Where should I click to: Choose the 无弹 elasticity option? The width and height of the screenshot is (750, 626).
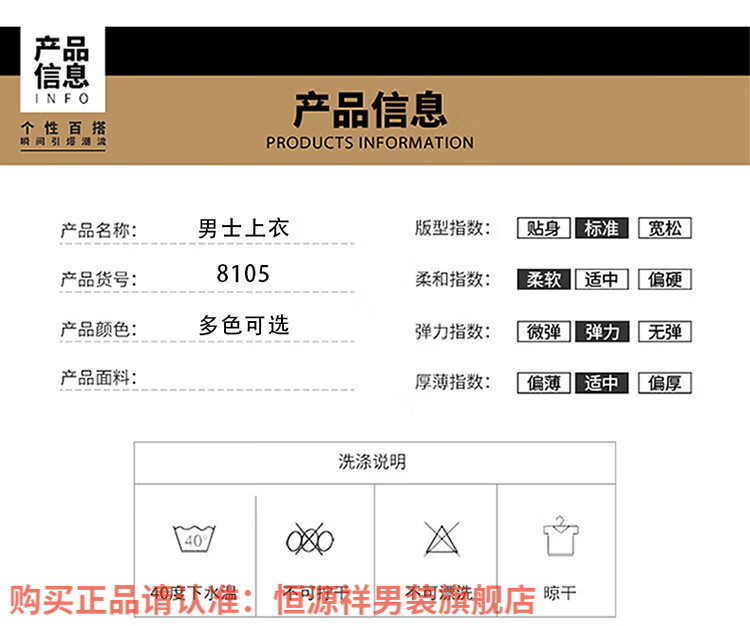[x=665, y=332]
